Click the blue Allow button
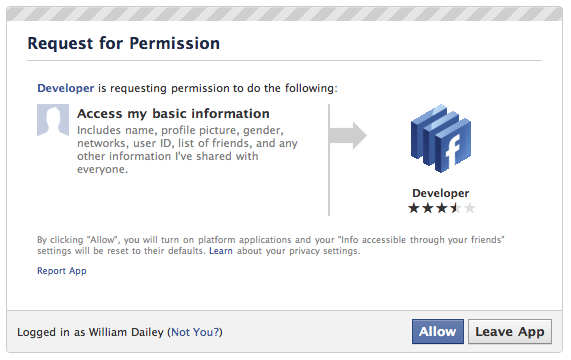 [x=438, y=332]
